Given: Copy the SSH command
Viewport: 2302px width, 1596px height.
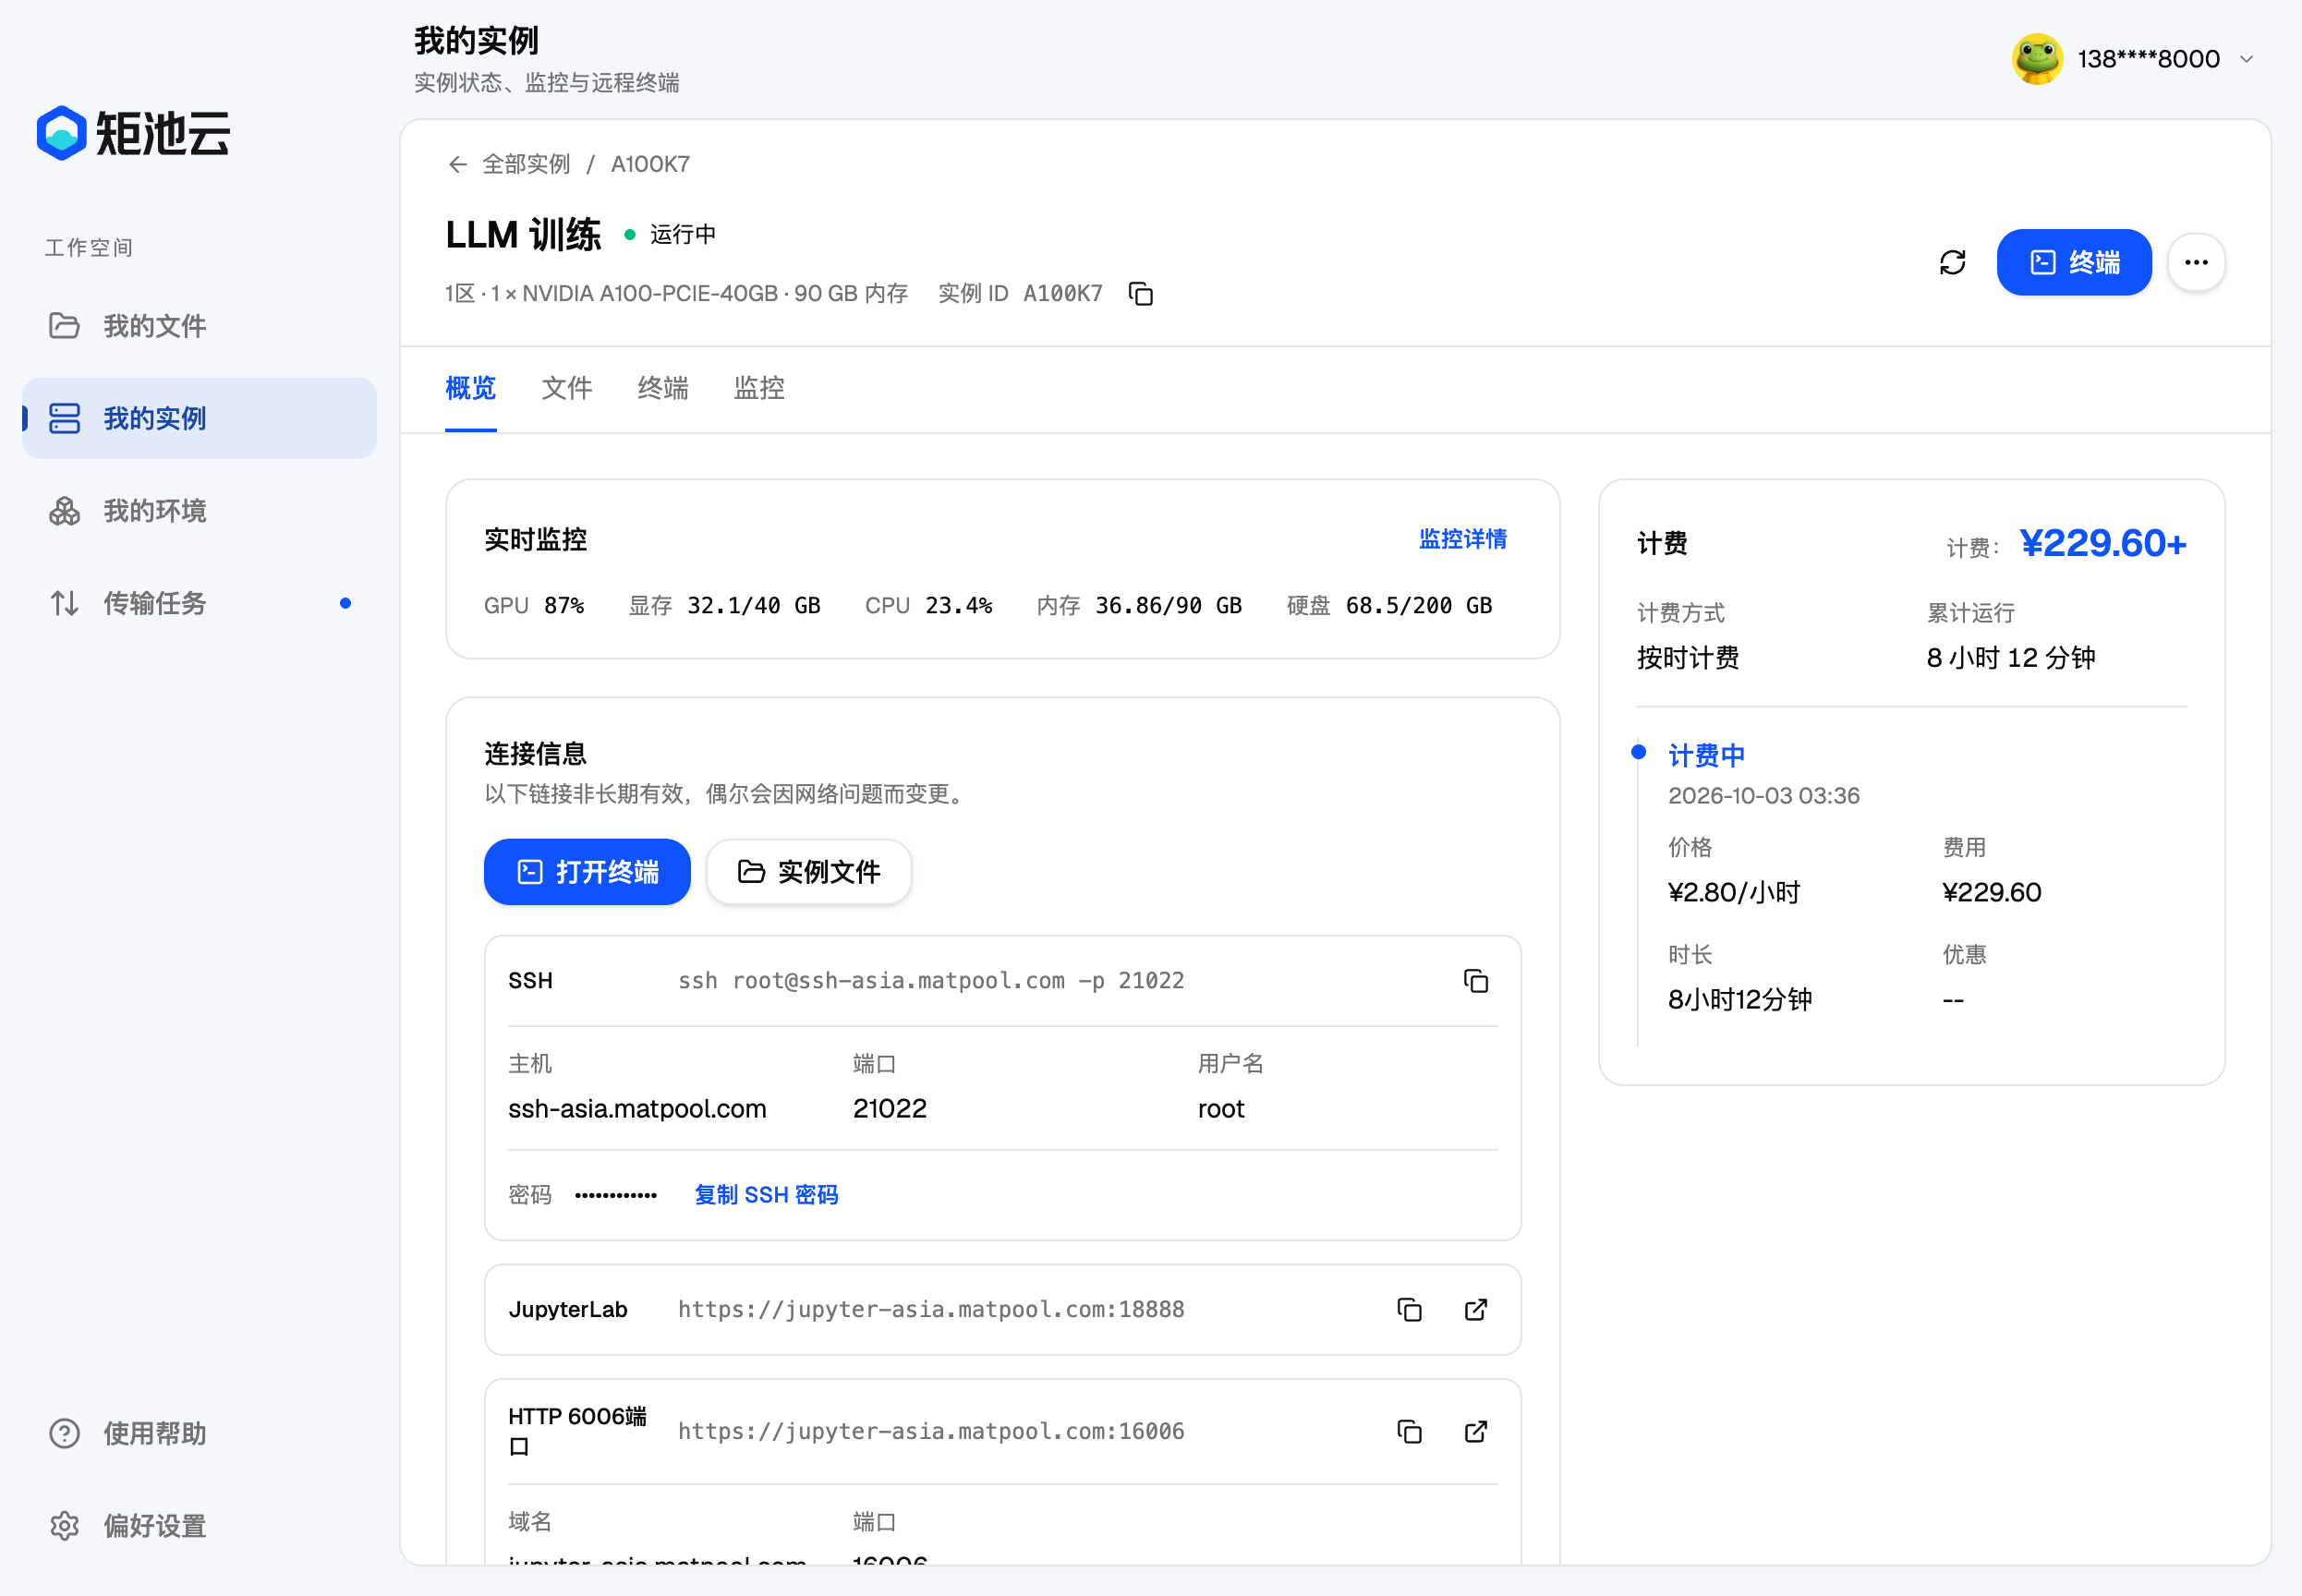Looking at the screenshot, I should click(1476, 981).
